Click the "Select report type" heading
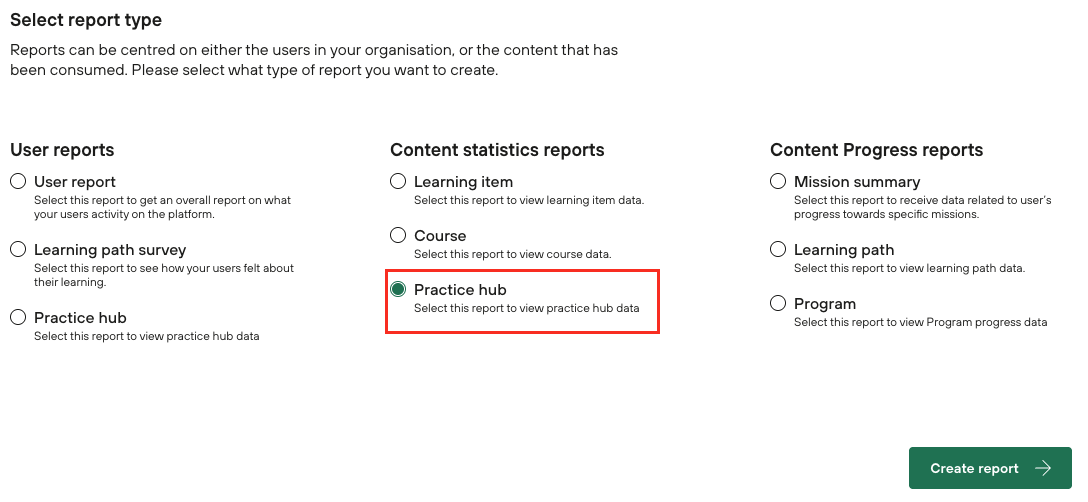The height and width of the screenshot is (502, 1088). coord(86,20)
